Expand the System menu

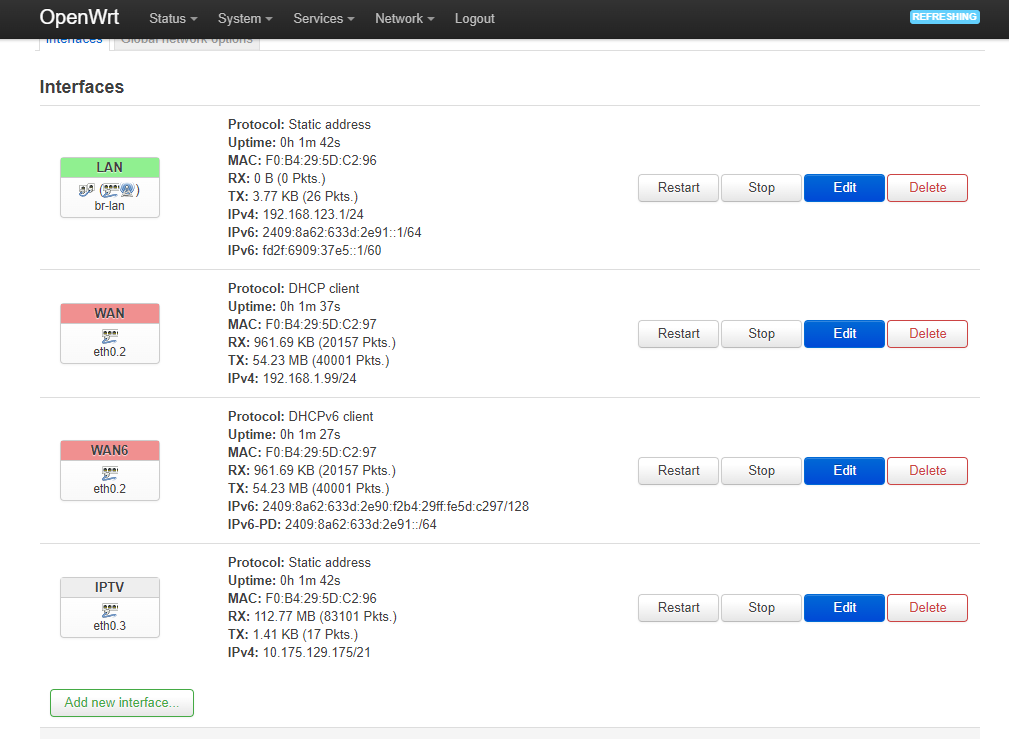(x=245, y=19)
